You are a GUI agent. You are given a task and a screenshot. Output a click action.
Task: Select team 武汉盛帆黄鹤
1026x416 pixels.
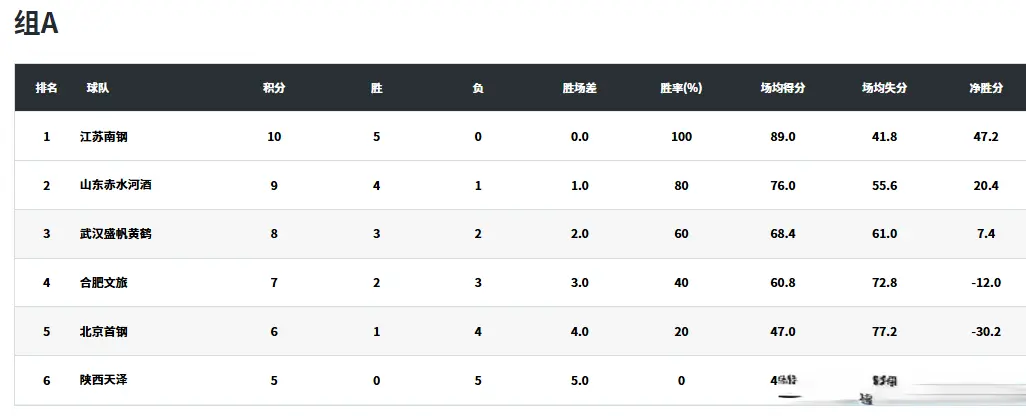116,234
